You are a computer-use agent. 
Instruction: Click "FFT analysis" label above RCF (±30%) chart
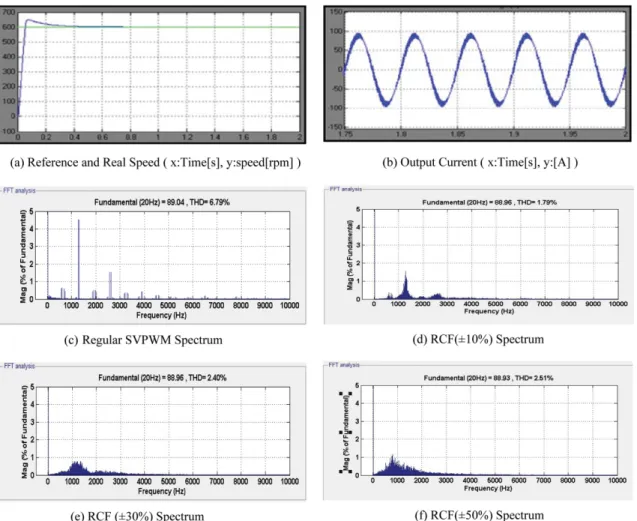19,366
